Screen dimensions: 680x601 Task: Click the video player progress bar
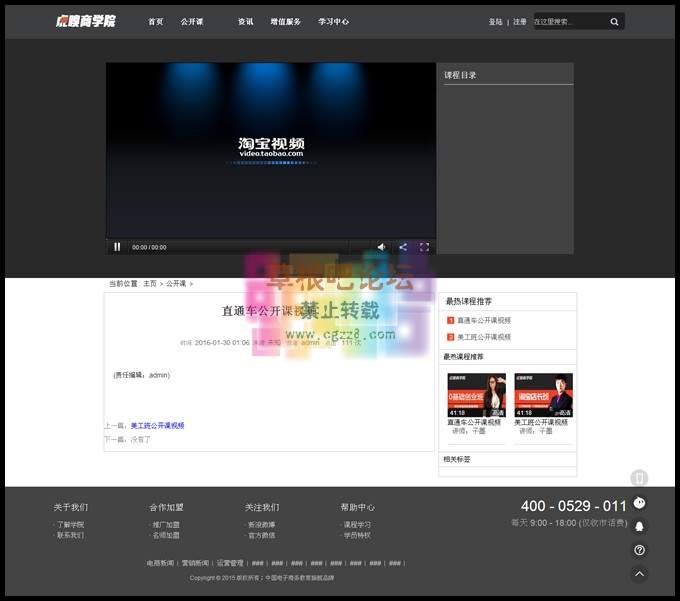(x=271, y=240)
